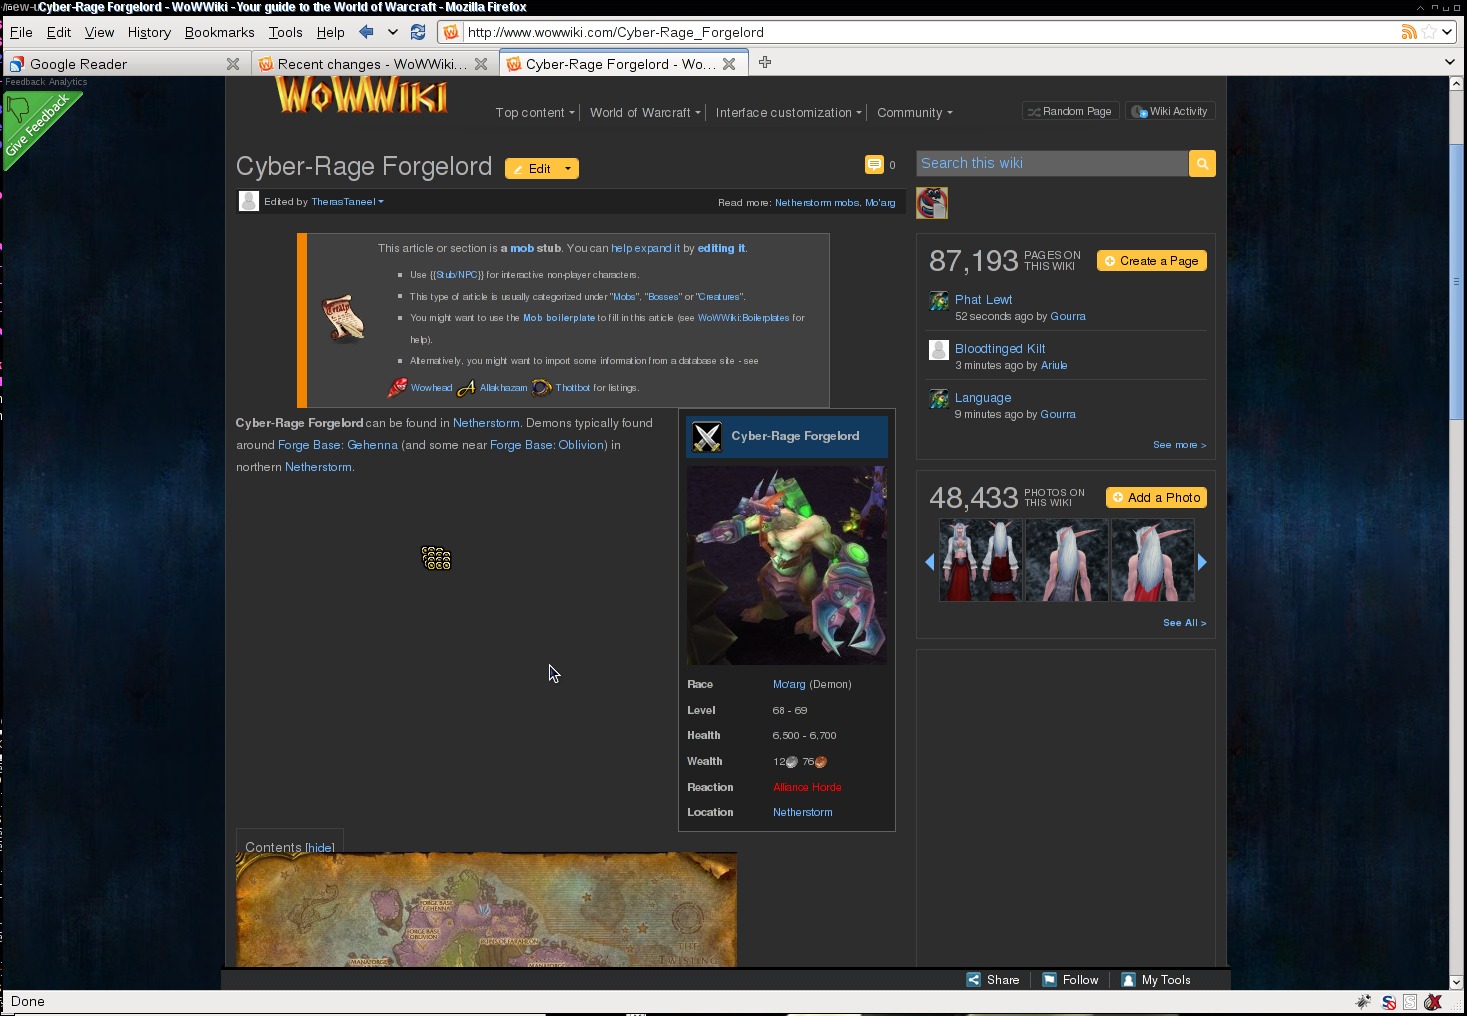Click the Add a Photo button
The height and width of the screenshot is (1016, 1467).
tap(1156, 498)
